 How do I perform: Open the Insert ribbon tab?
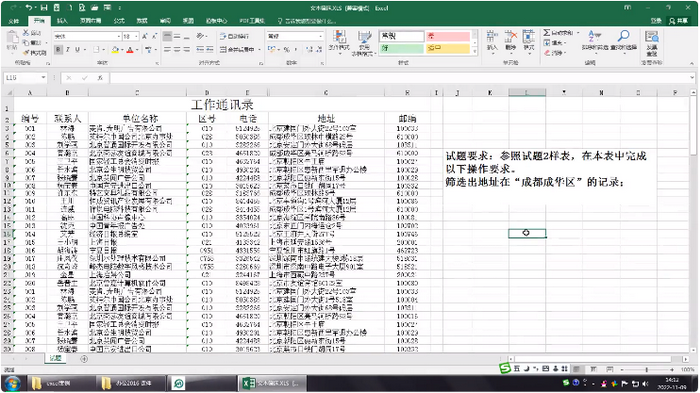coord(62,21)
